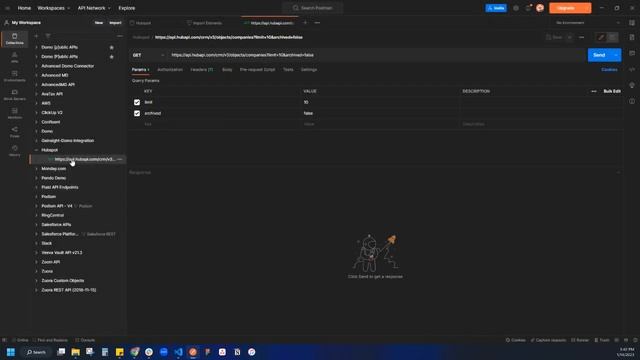The height and width of the screenshot is (360, 640).
Task: Collapse the Hubspot collection
Action: pos(36,150)
